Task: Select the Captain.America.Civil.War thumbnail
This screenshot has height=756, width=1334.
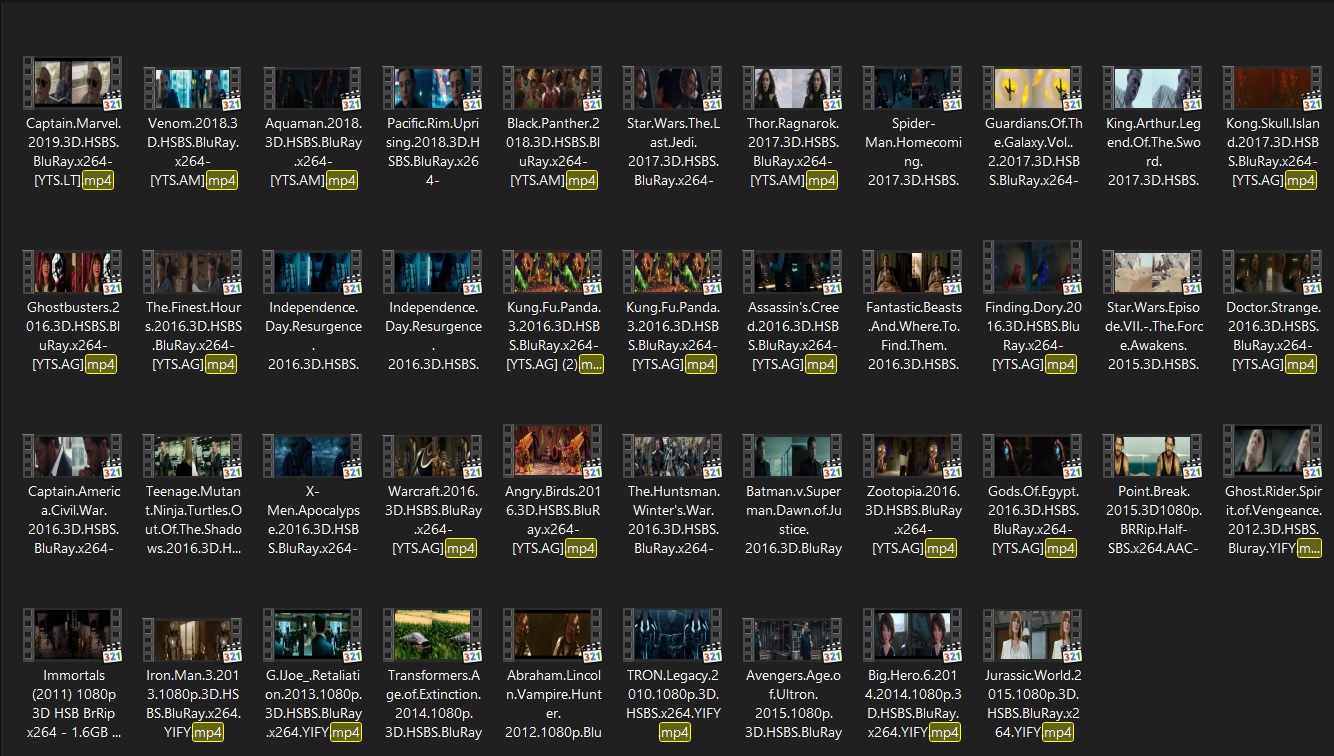Action: pos(72,456)
